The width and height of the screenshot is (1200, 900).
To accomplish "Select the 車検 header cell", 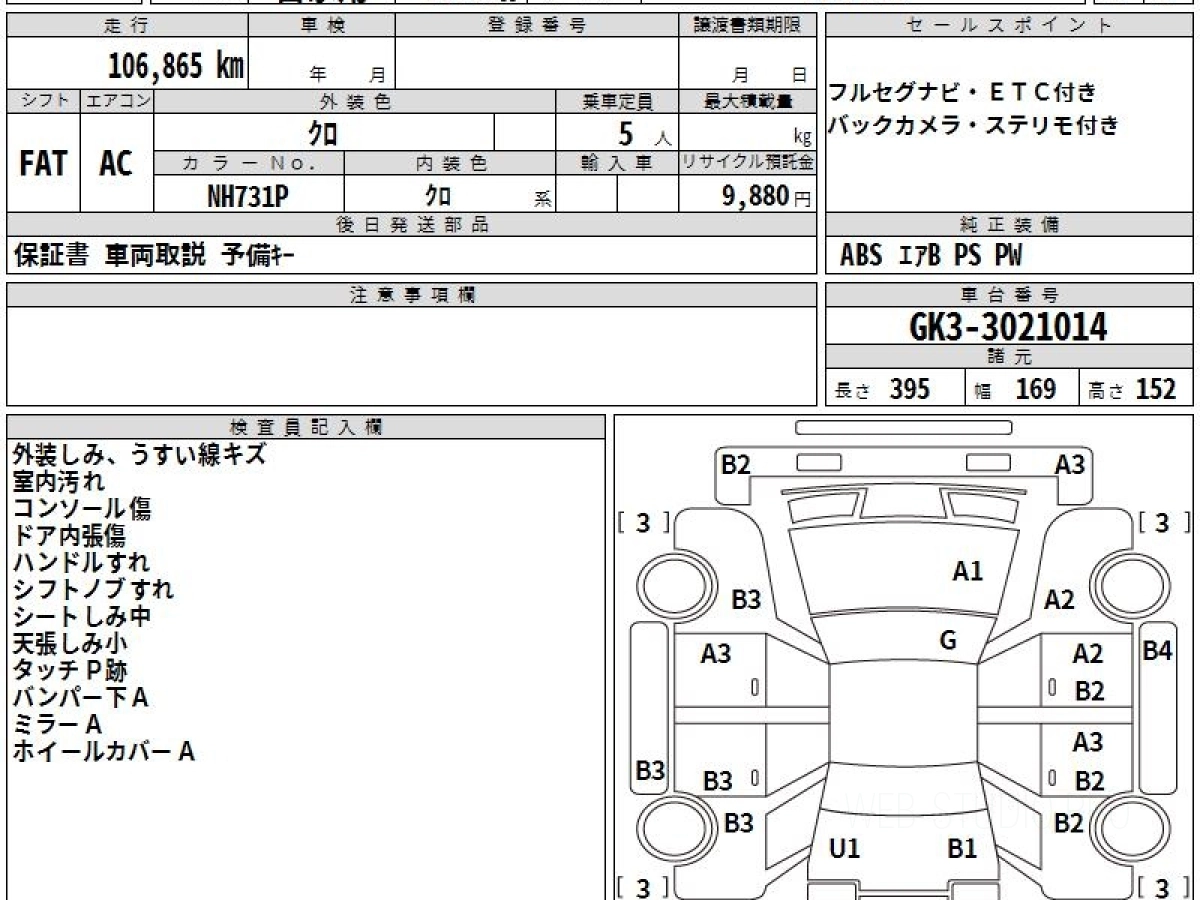I will click(322, 26).
